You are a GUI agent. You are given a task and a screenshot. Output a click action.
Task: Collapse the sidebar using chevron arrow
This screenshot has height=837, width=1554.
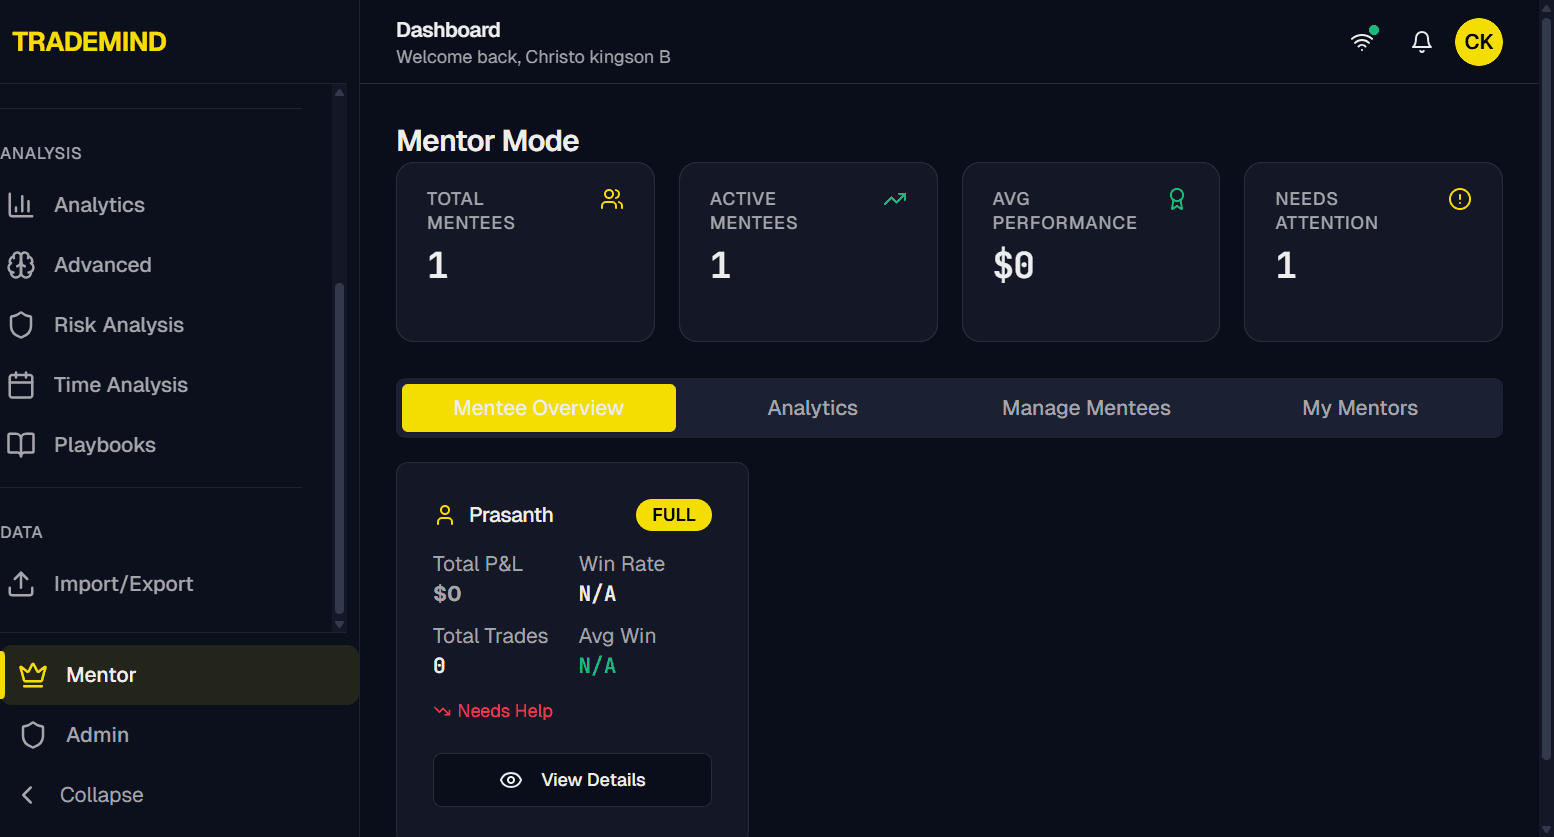pos(28,795)
